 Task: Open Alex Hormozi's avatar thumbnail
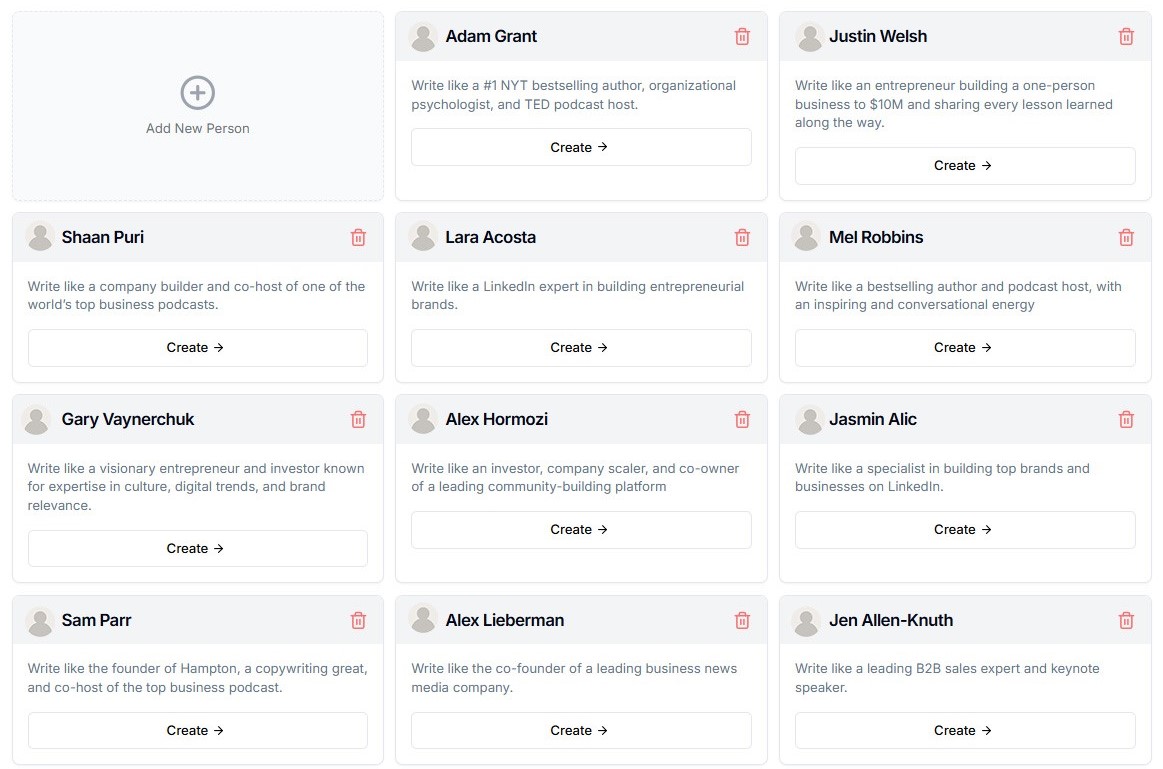click(423, 420)
